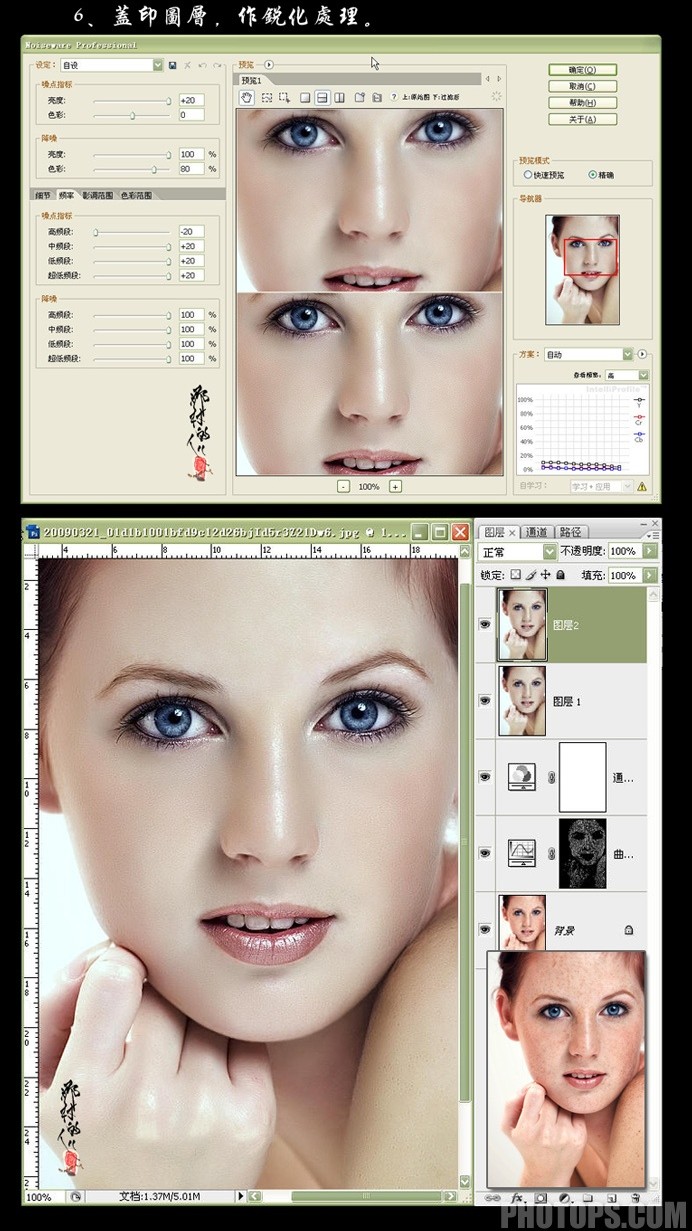
Task: Click the round arrow button next to 预览 label
Action: [269, 64]
